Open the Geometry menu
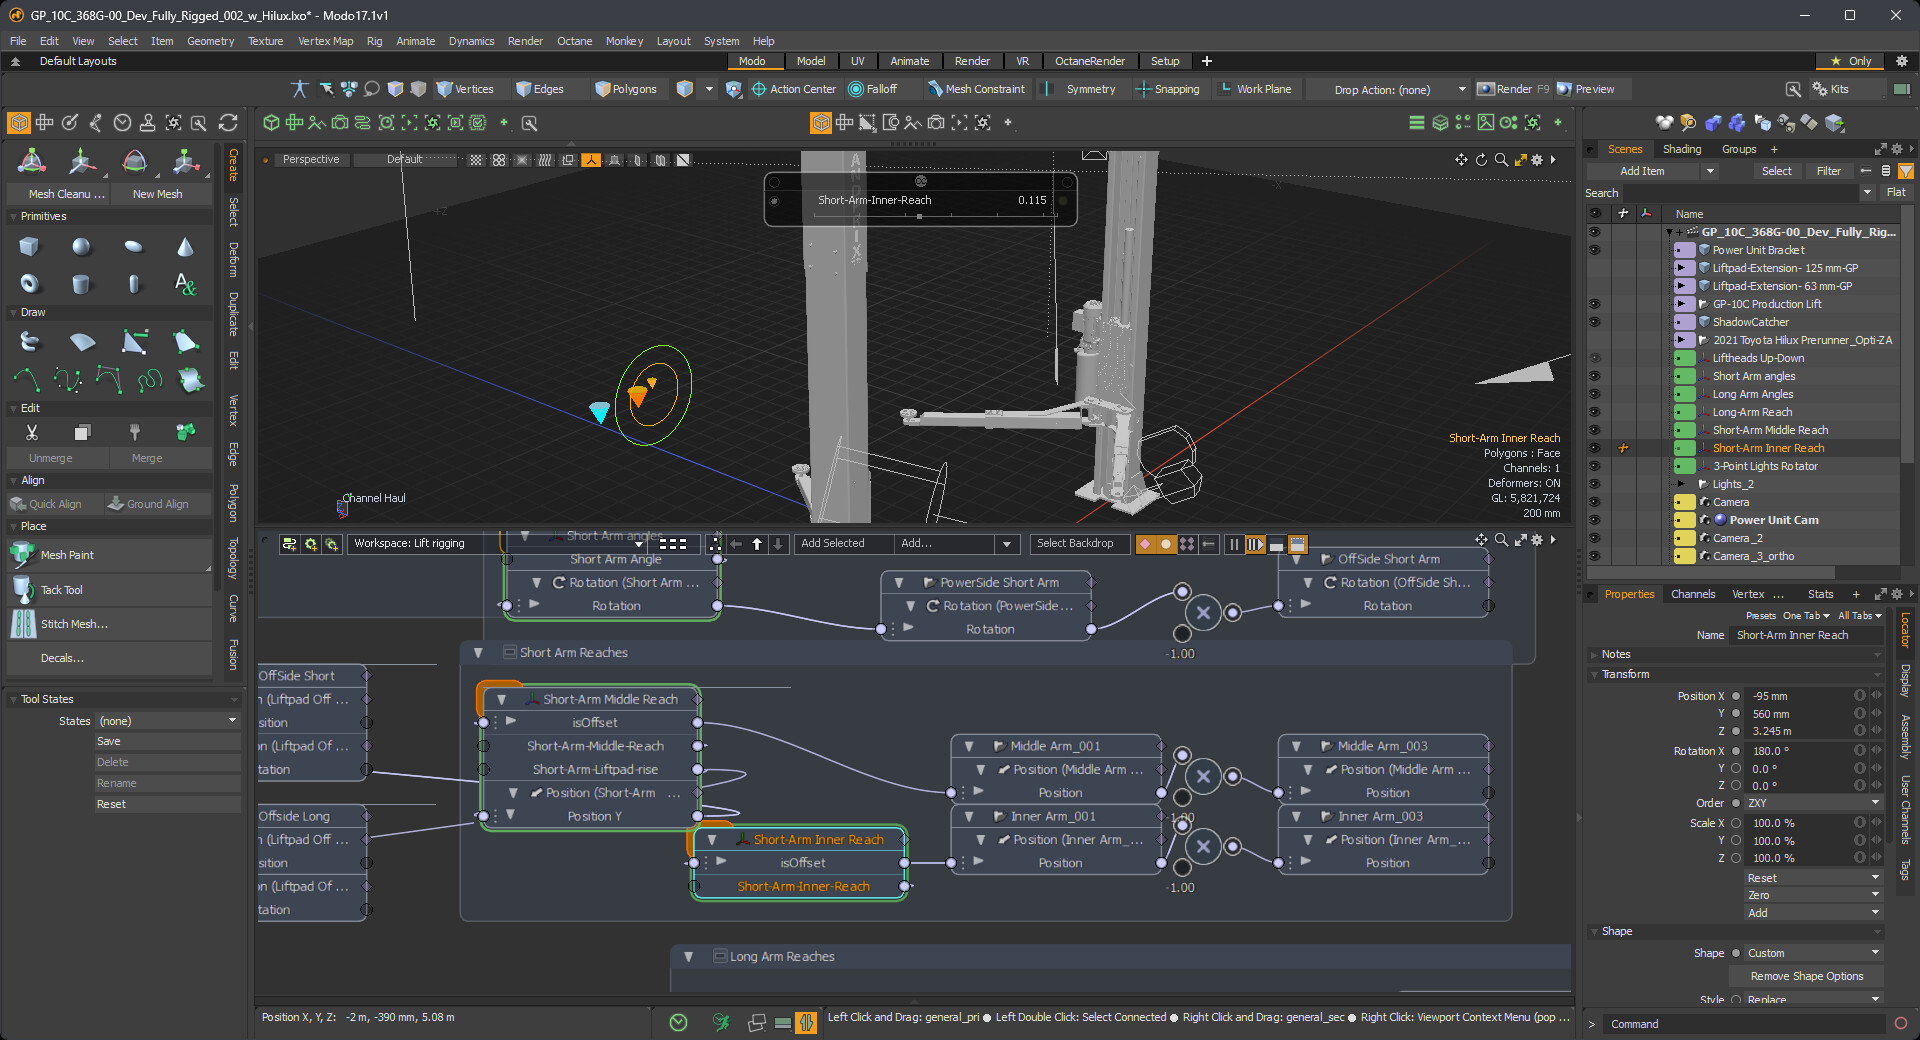Viewport: 1920px width, 1040px height. click(x=210, y=41)
